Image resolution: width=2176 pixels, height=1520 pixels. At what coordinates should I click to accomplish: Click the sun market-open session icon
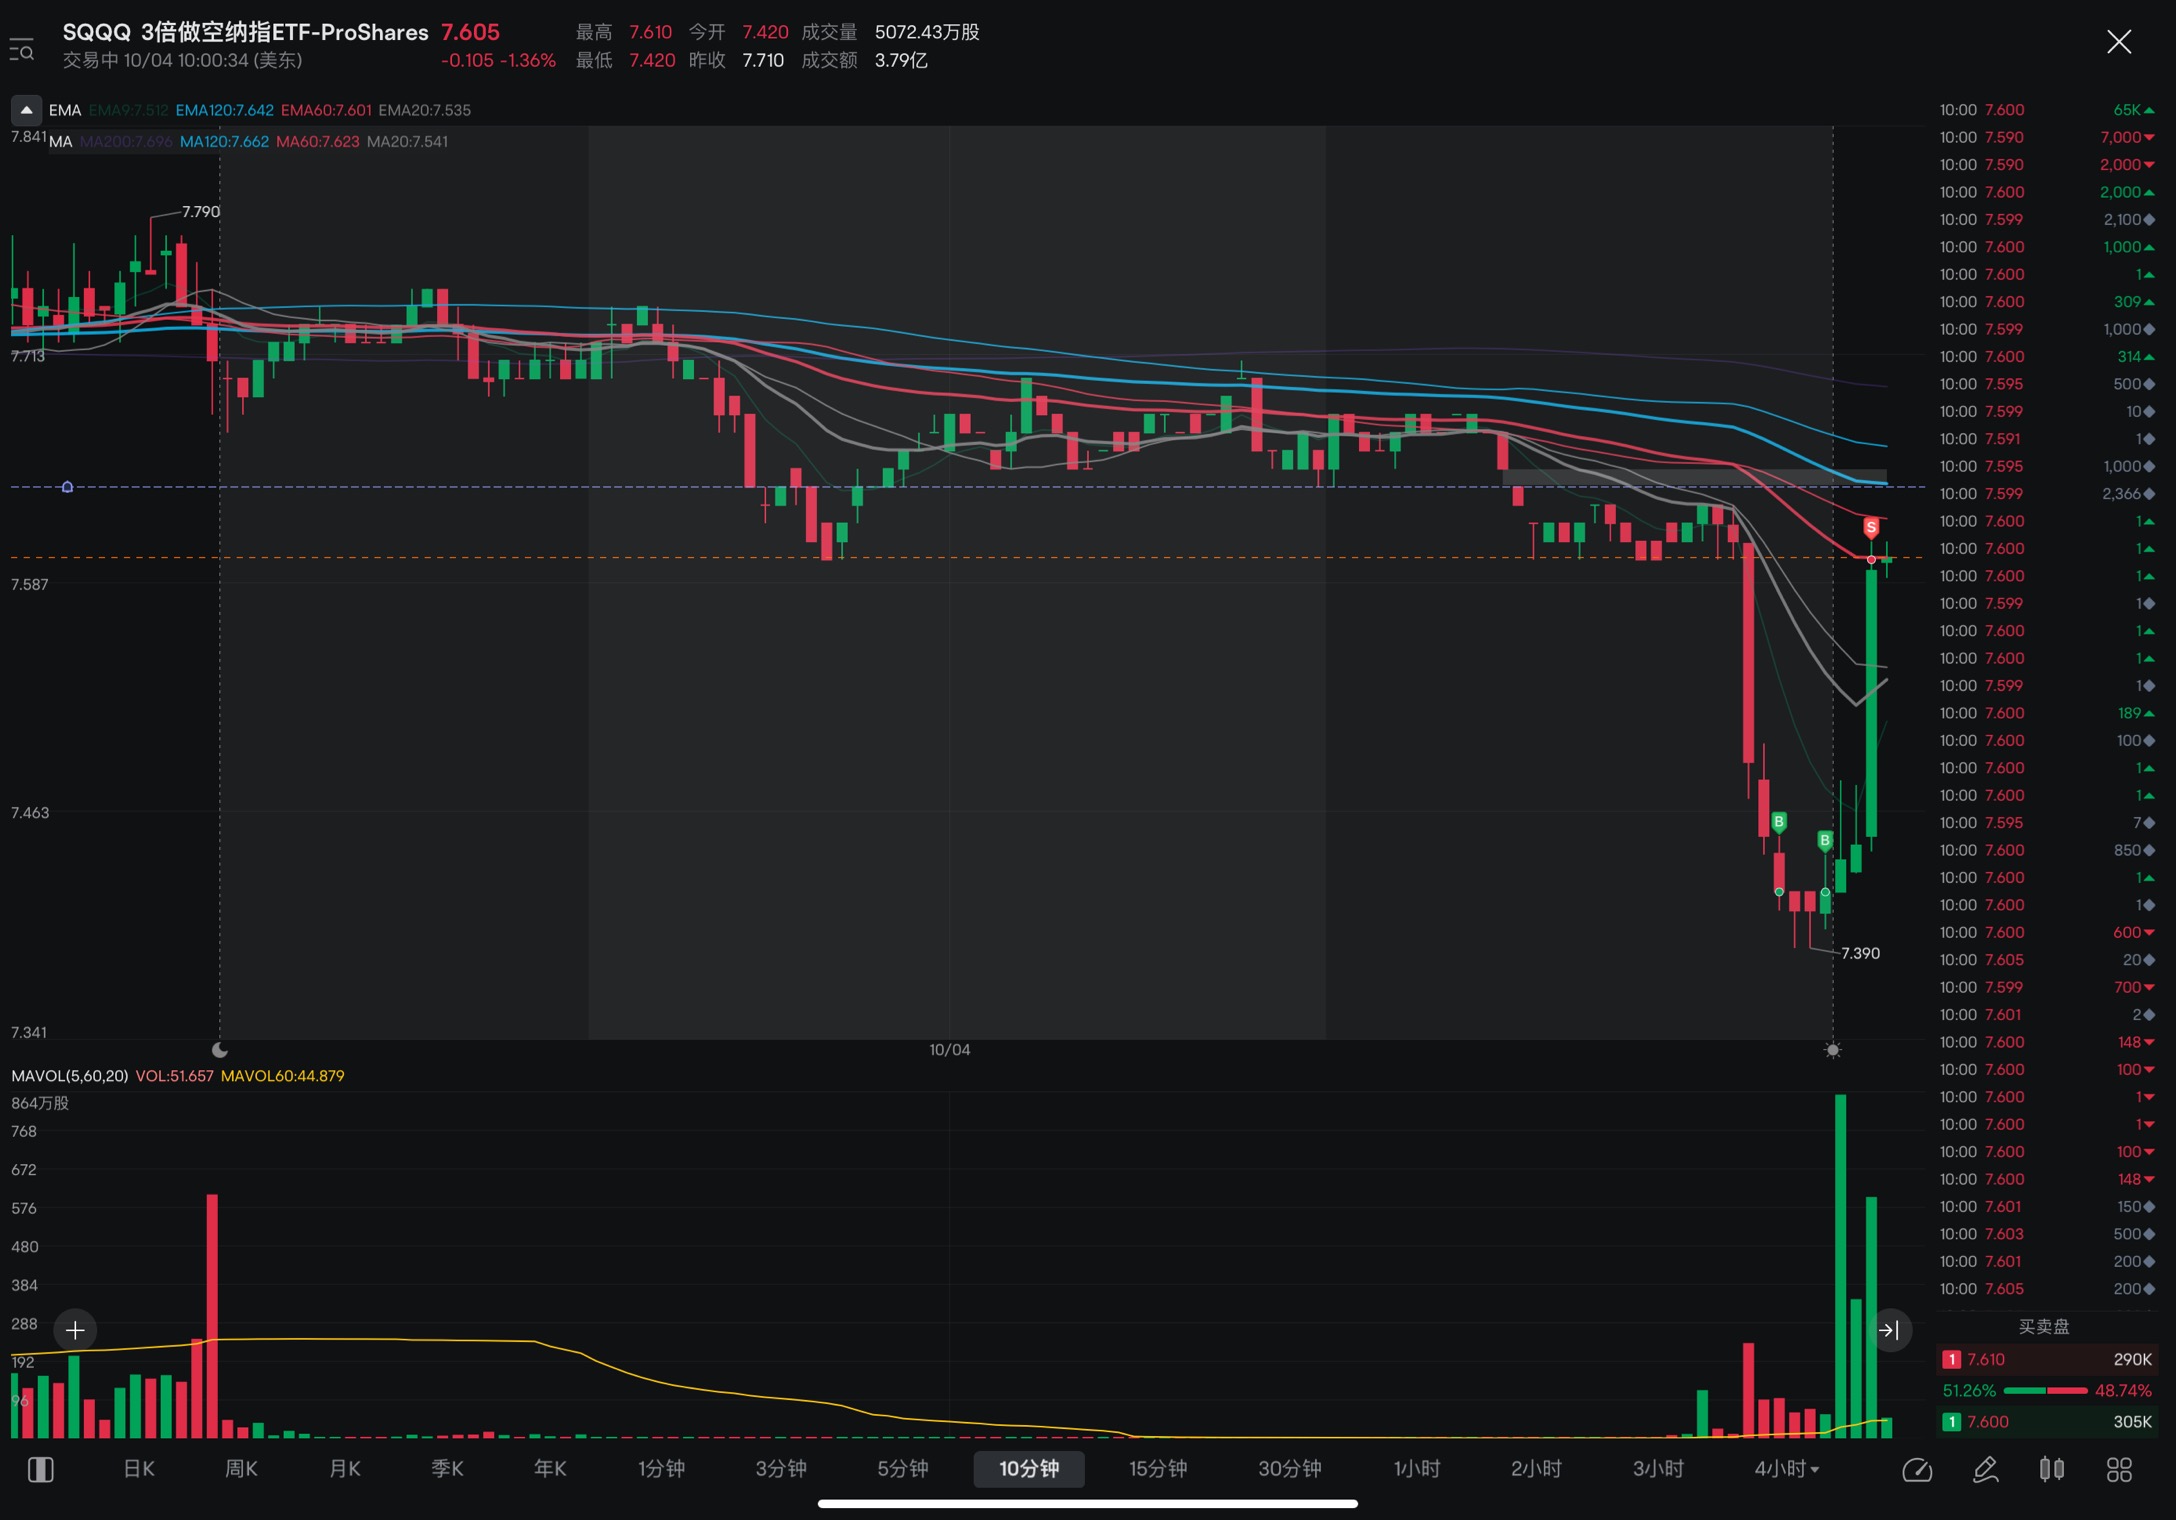click(x=1833, y=1050)
